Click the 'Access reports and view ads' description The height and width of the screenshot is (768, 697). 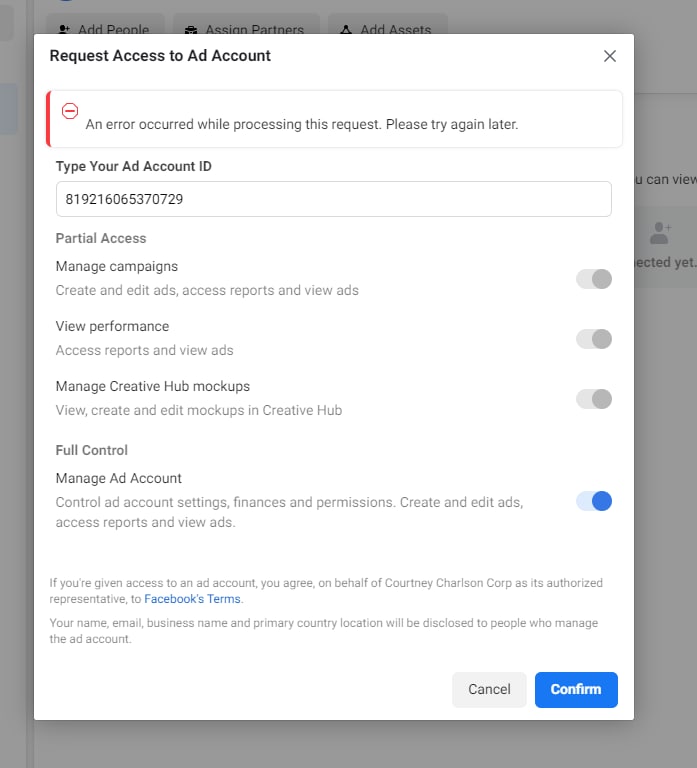144,351
